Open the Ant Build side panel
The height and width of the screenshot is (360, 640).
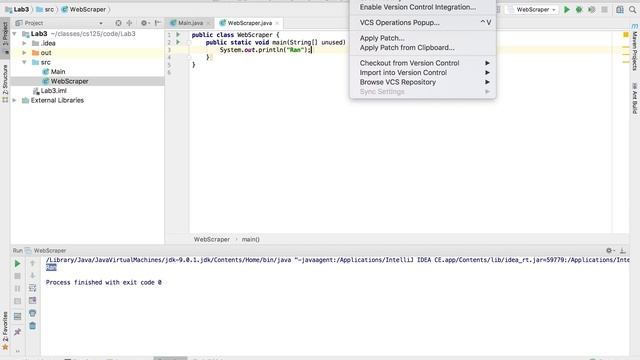pyautogui.click(x=635, y=98)
